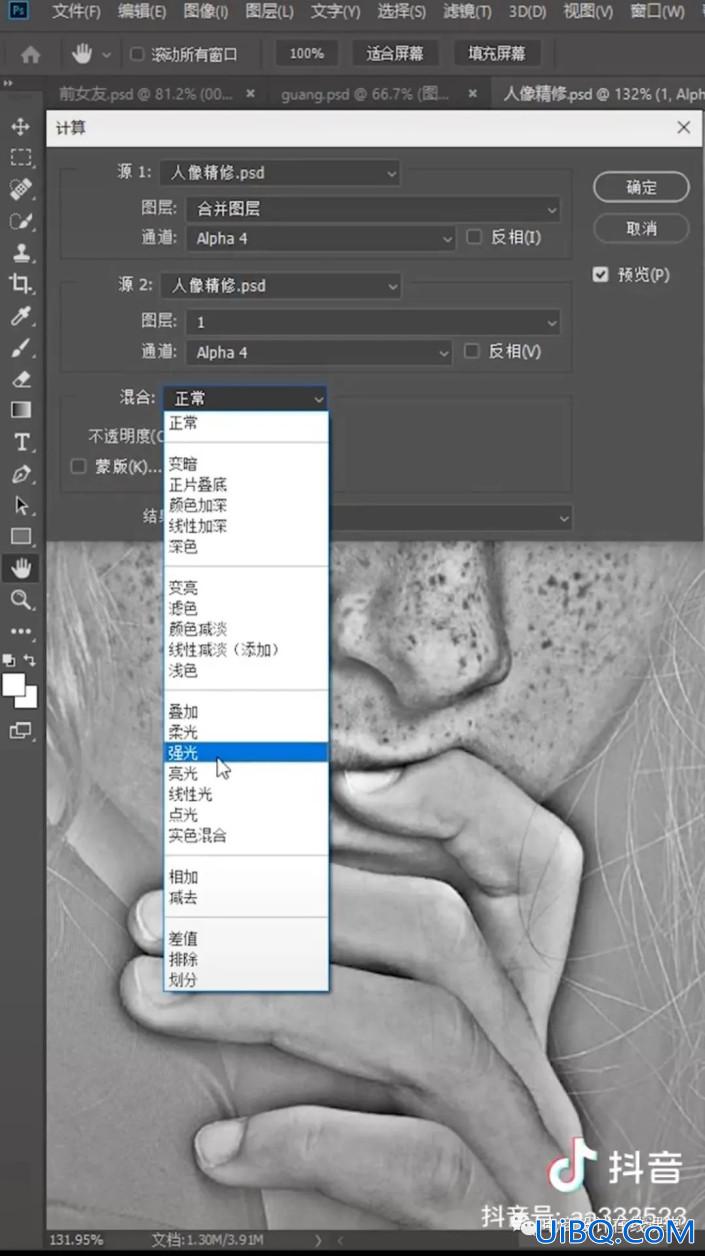This screenshot has height=1256, width=705.
Task: Open source 2 图层 dropdown showing 1
Action: point(373,322)
